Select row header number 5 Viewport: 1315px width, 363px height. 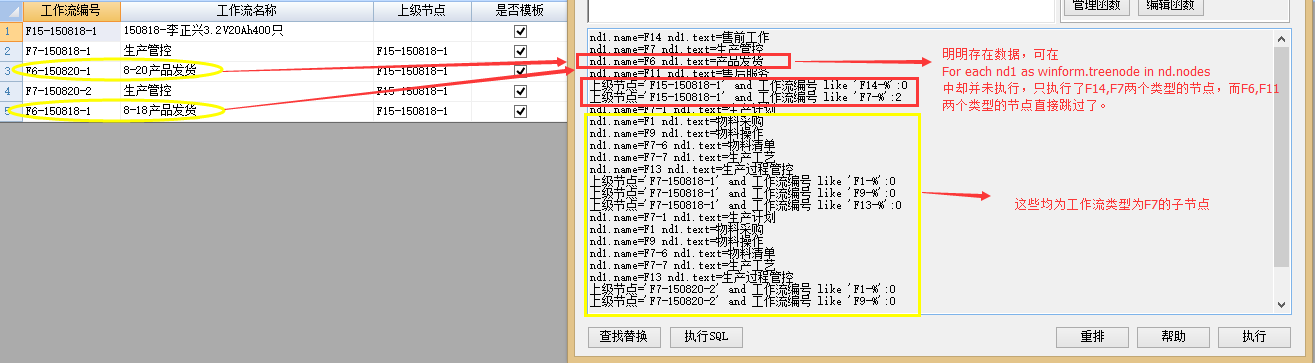click(10, 111)
